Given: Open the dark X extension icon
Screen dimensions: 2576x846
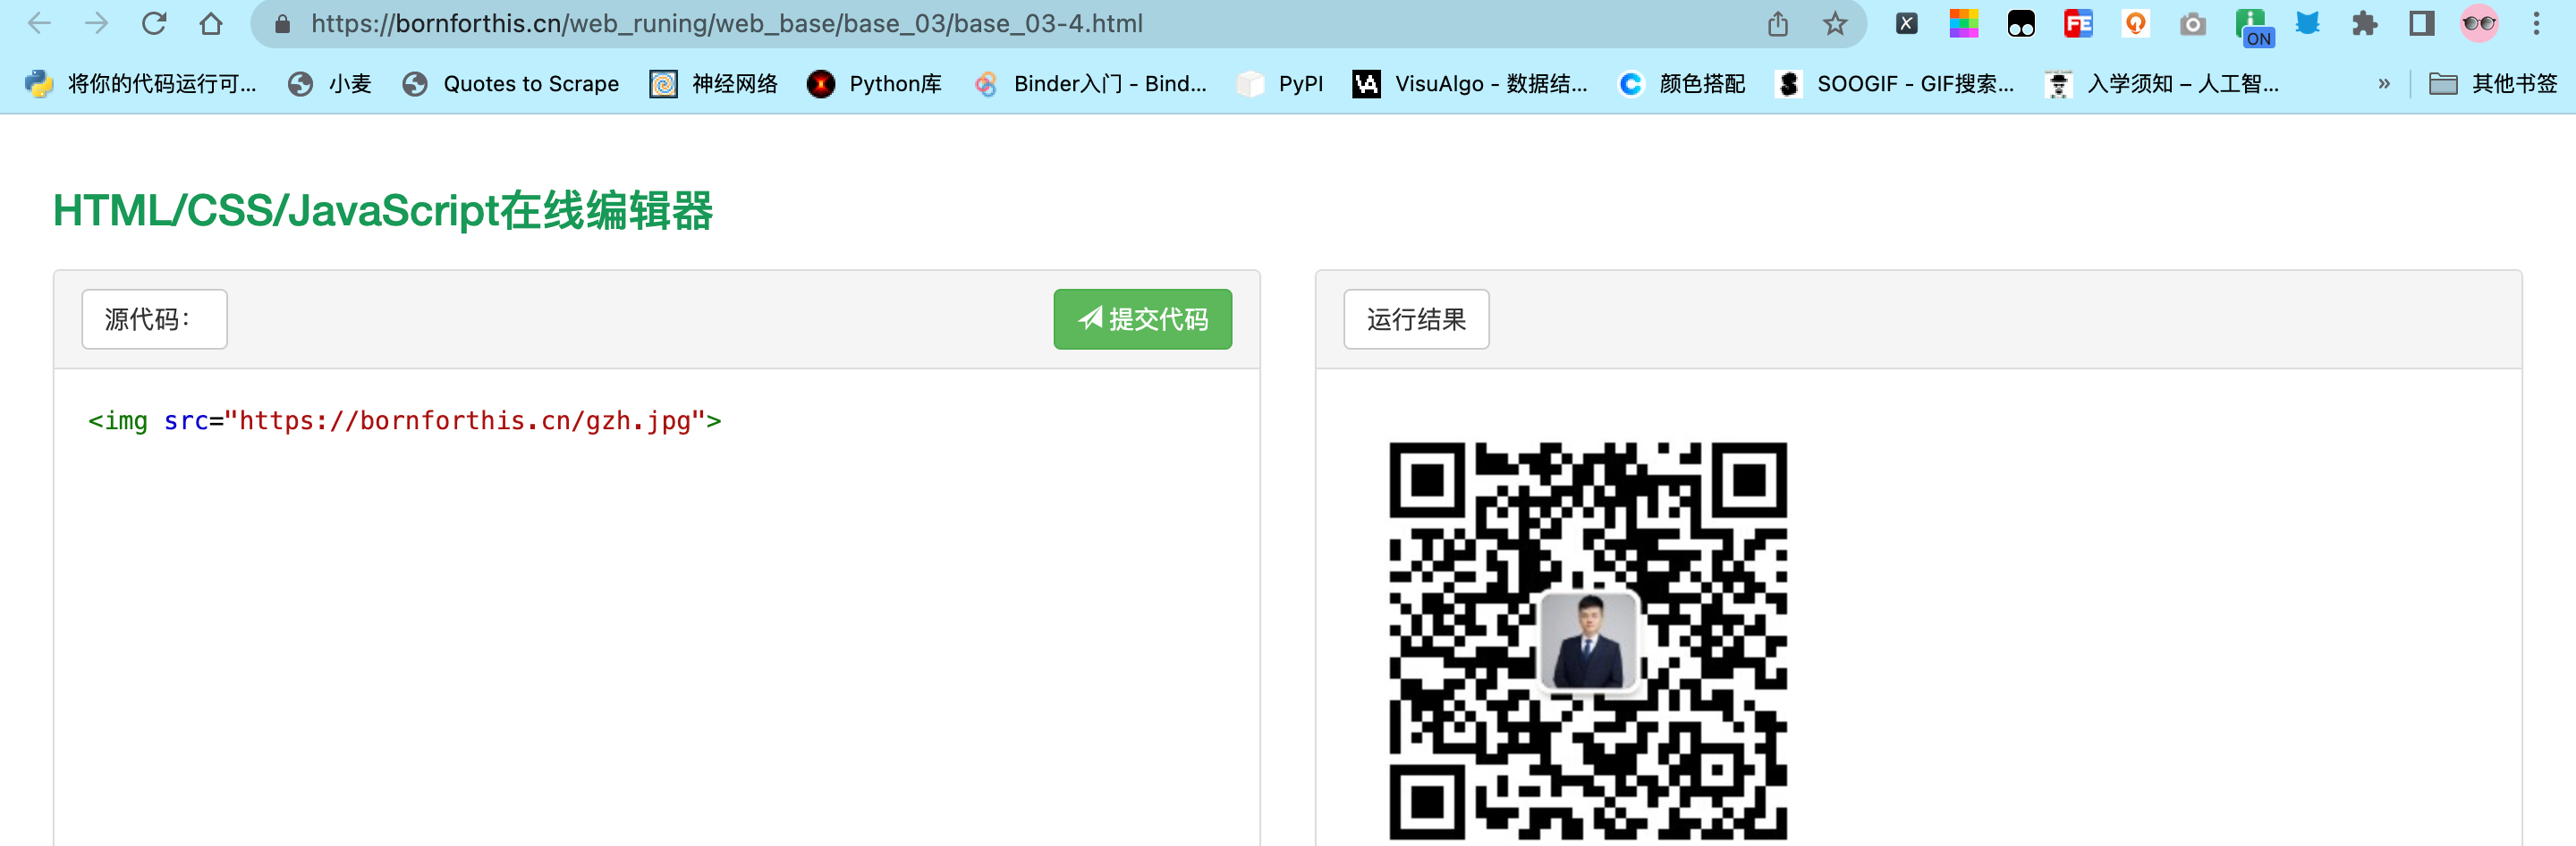Looking at the screenshot, I should [x=1907, y=24].
